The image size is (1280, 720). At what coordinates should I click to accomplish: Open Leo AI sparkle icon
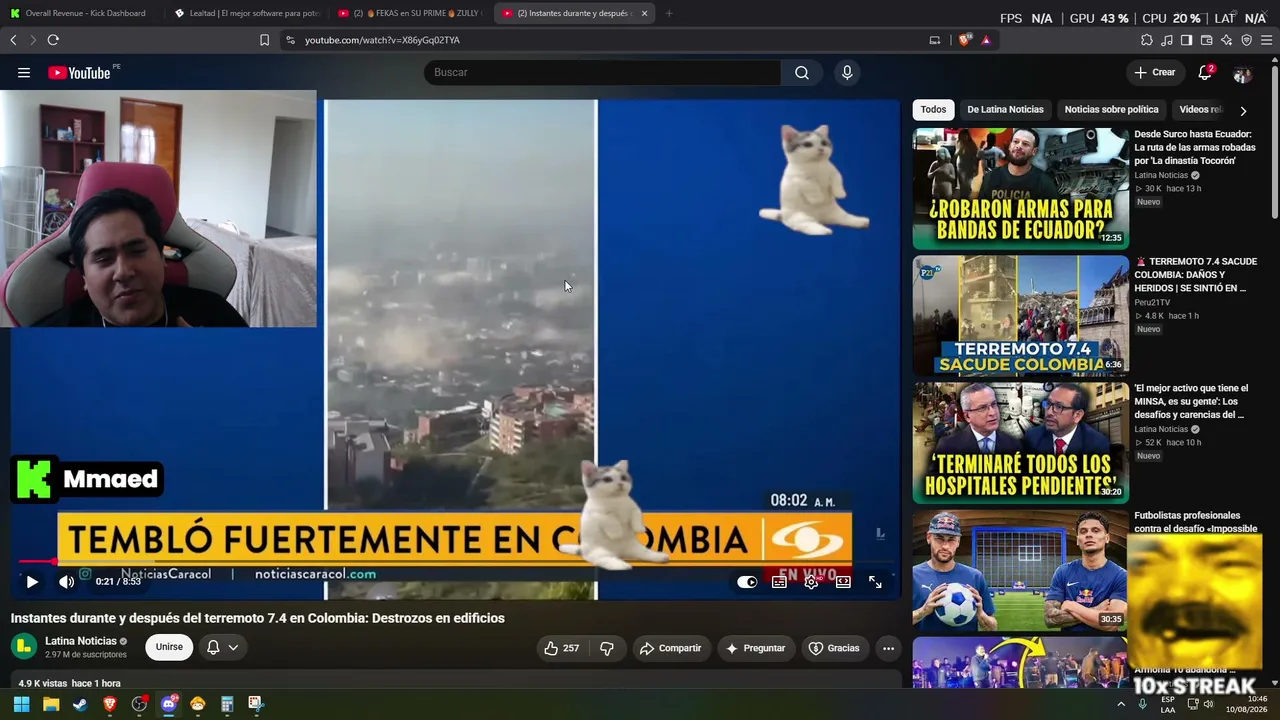(1227, 40)
